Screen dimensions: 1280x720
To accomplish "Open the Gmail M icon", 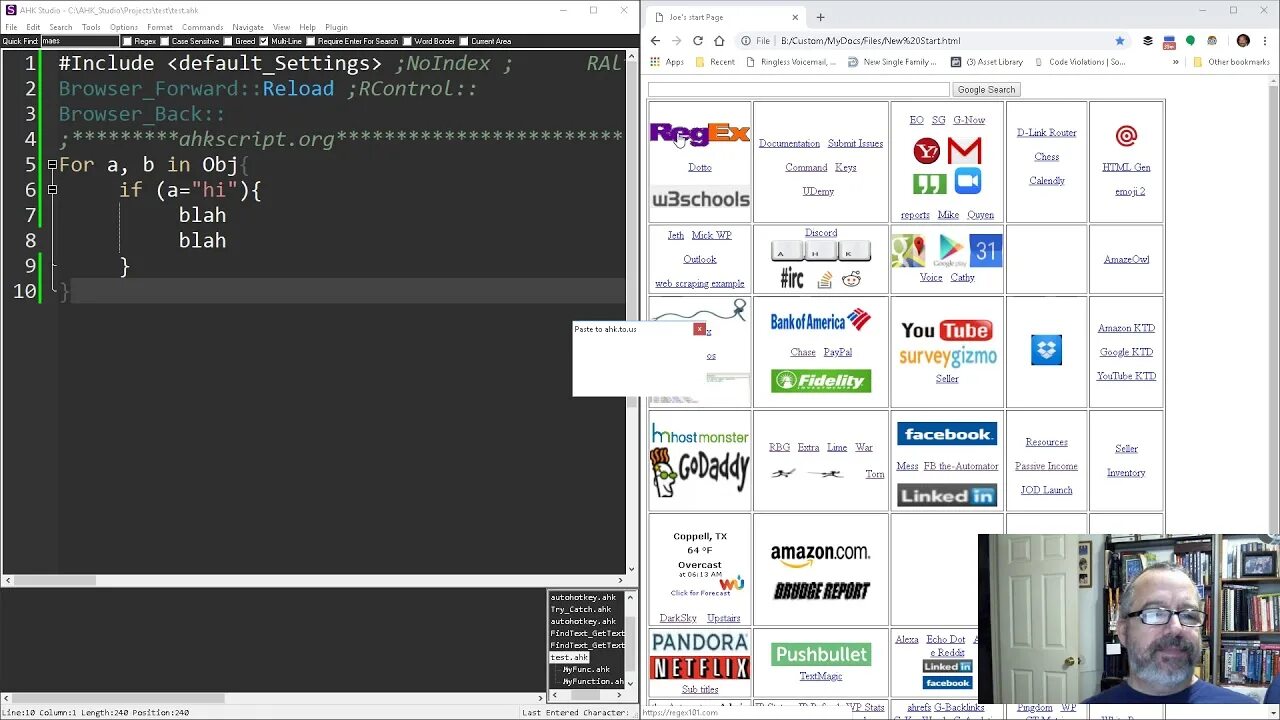I will (964, 151).
